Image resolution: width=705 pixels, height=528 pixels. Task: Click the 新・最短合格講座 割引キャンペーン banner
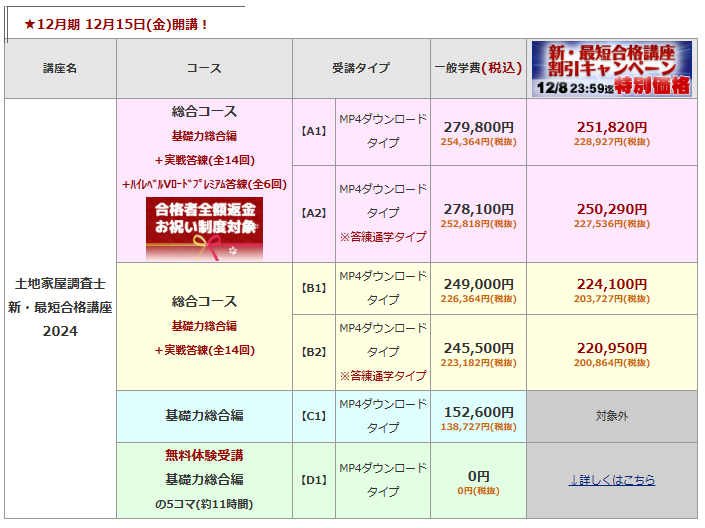coord(611,68)
